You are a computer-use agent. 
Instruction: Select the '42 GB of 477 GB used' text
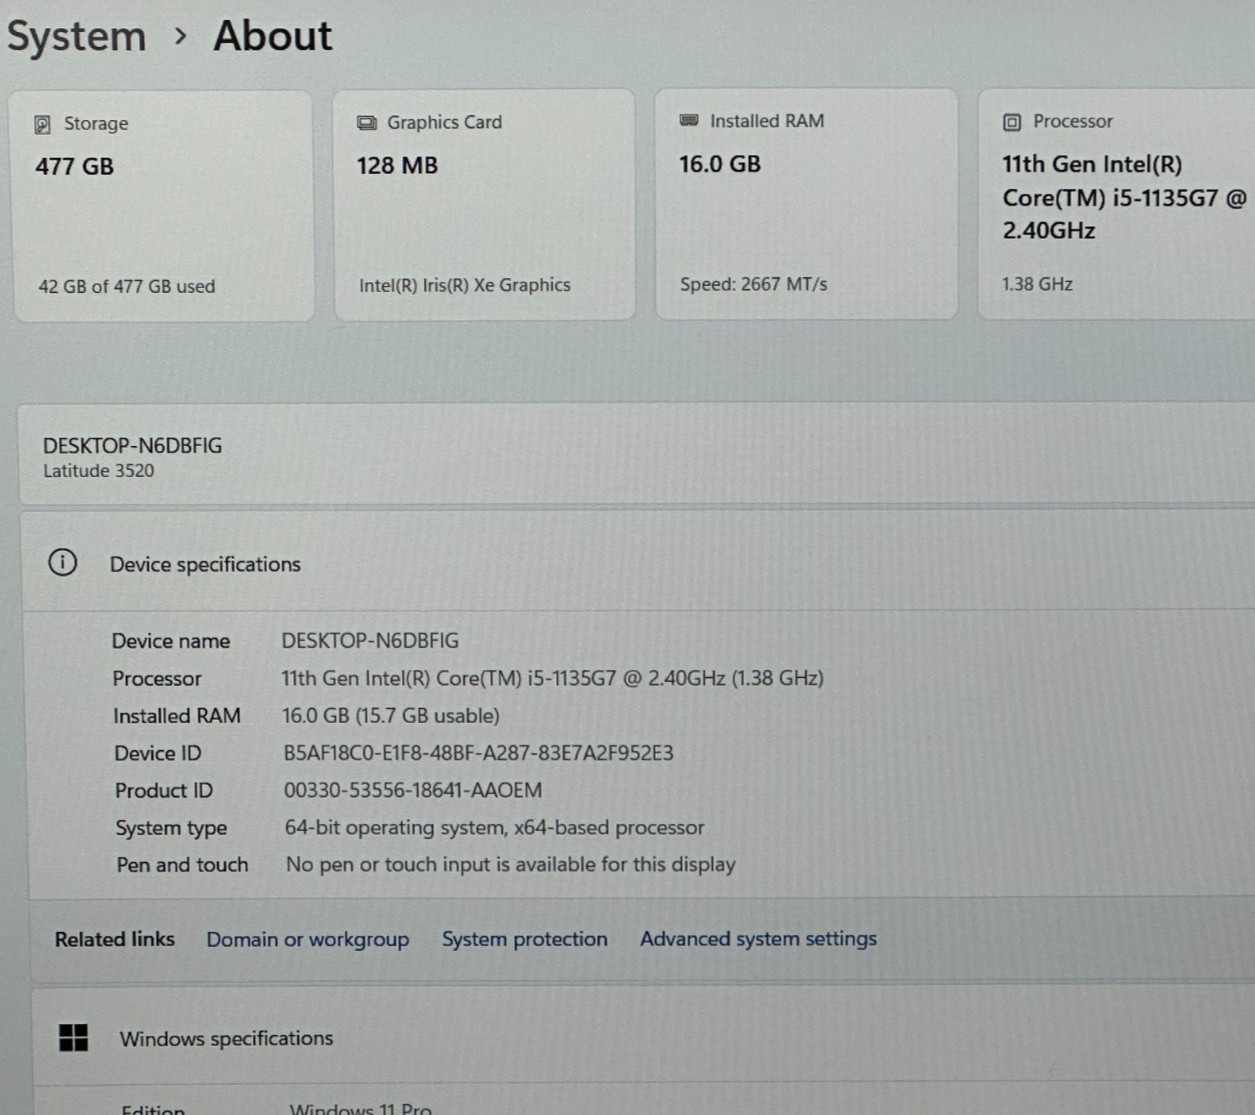click(x=127, y=287)
